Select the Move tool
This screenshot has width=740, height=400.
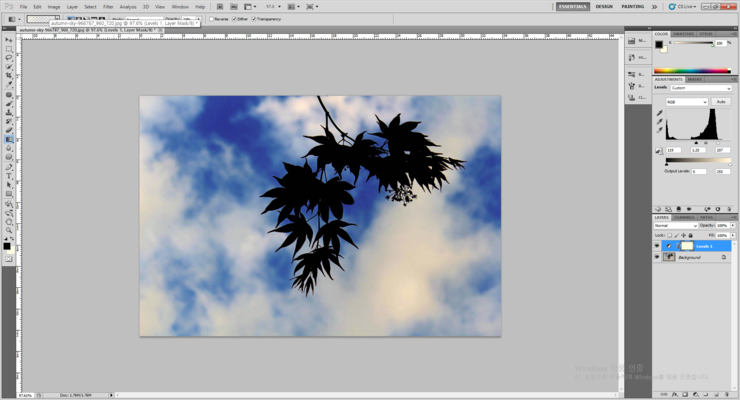click(9, 40)
